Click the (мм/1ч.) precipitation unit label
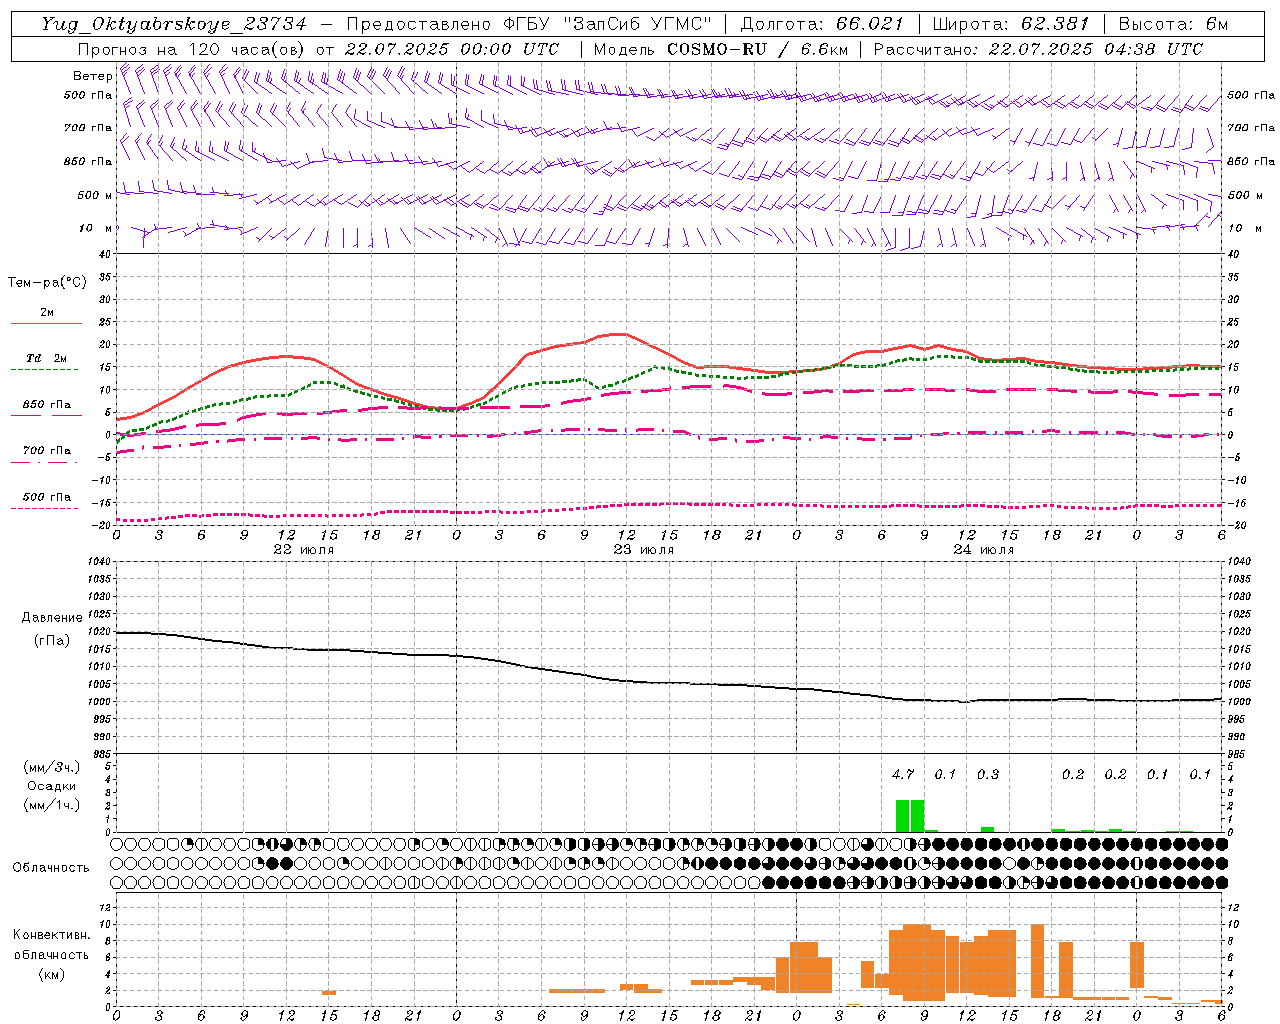 [52, 805]
